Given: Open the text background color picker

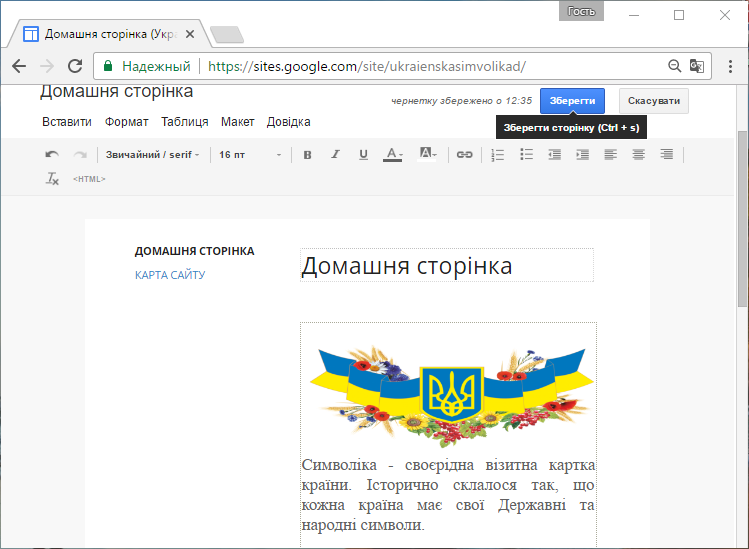Looking at the screenshot, I should coord(427,154).
